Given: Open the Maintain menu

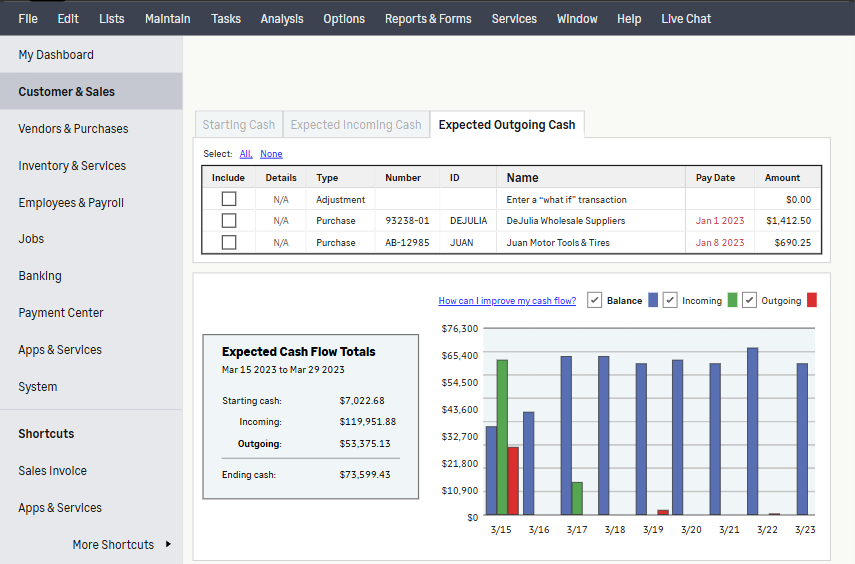Looking at the screenshot, I should [x=167, y=19].
